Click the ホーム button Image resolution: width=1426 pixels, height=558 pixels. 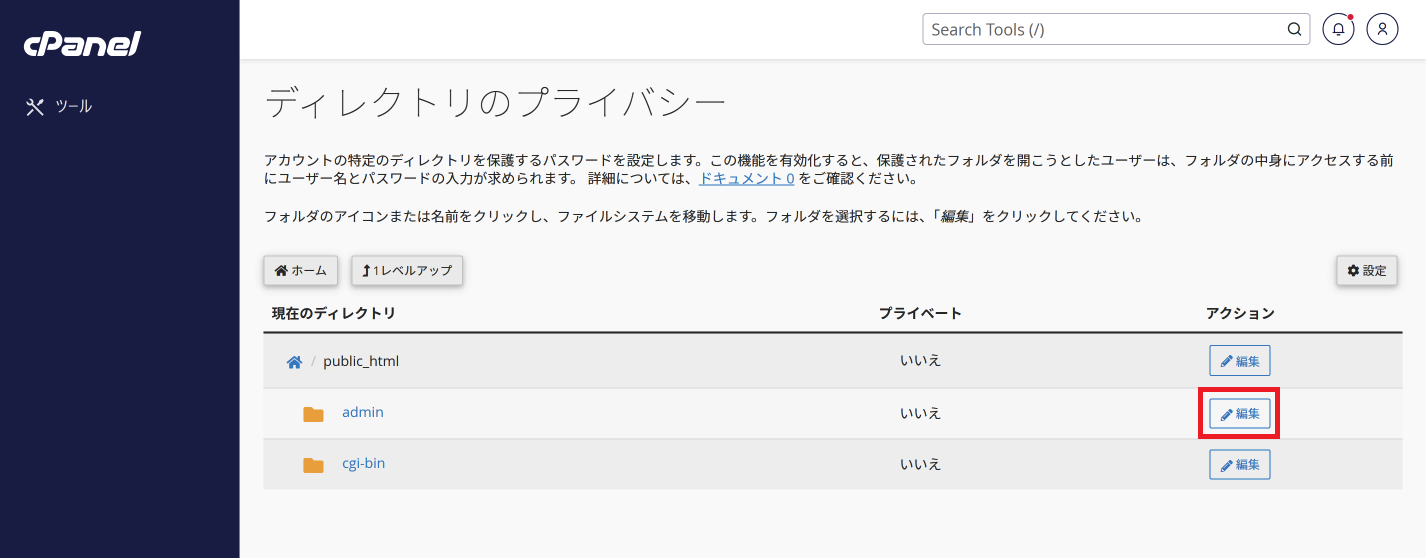tap(301, 271)
